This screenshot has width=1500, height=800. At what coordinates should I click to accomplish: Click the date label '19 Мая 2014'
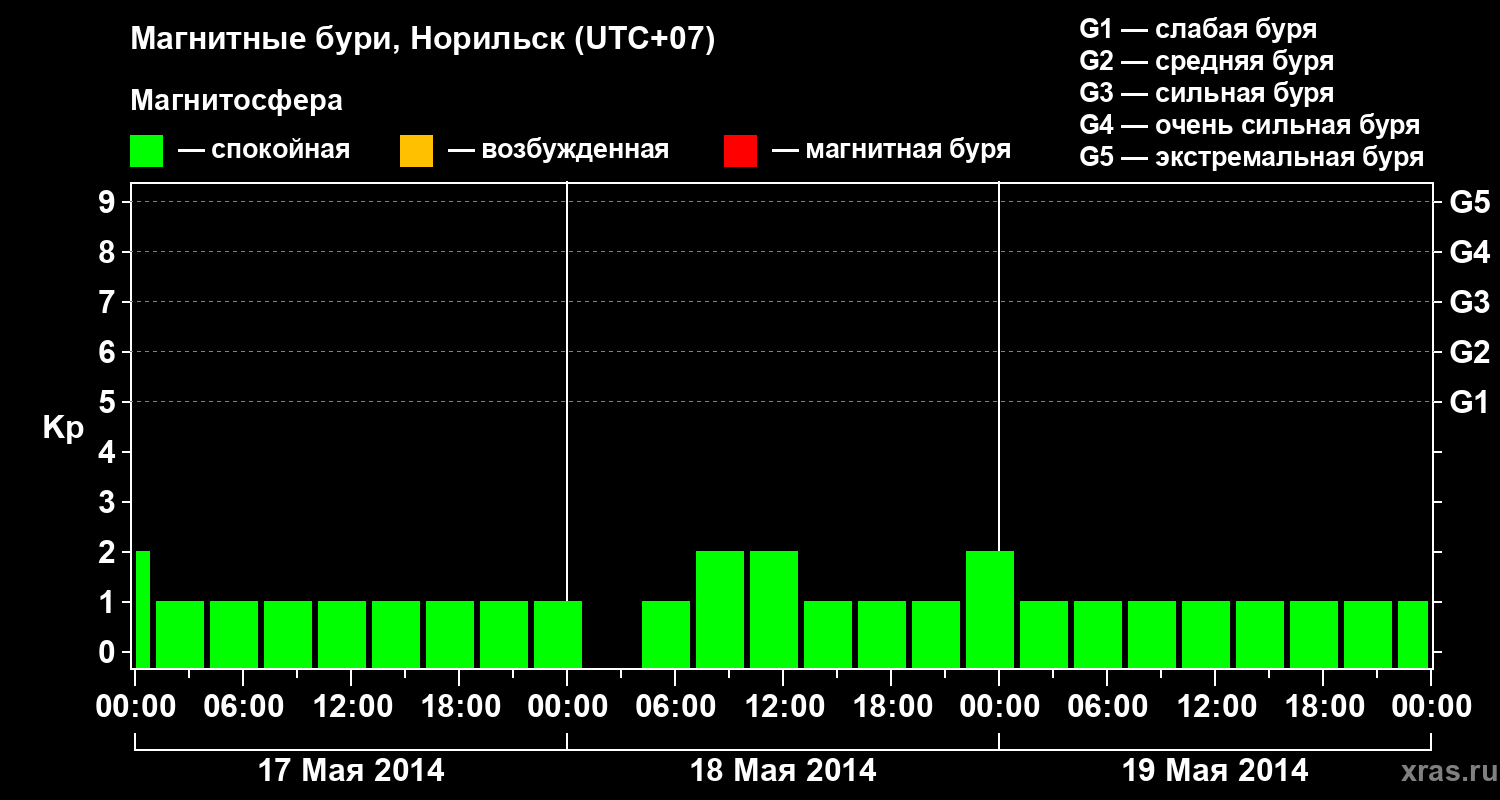[1215, 770]
